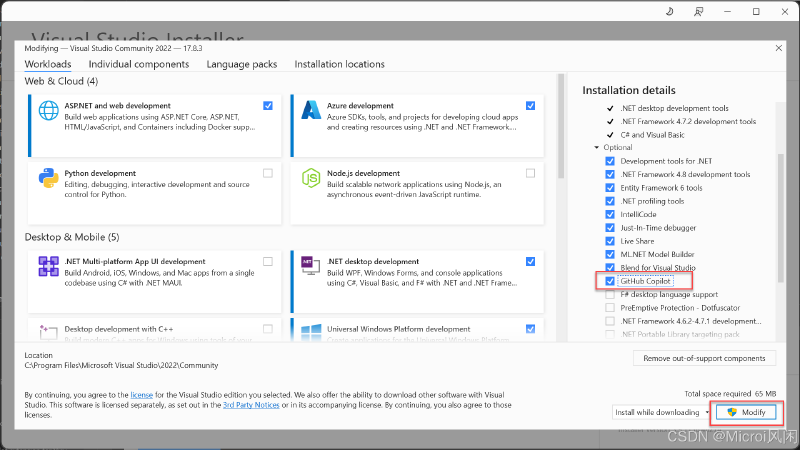Open the Install while downloading dropdown
This screenshot has height=450, width=800.
click(x=662, y=412)
